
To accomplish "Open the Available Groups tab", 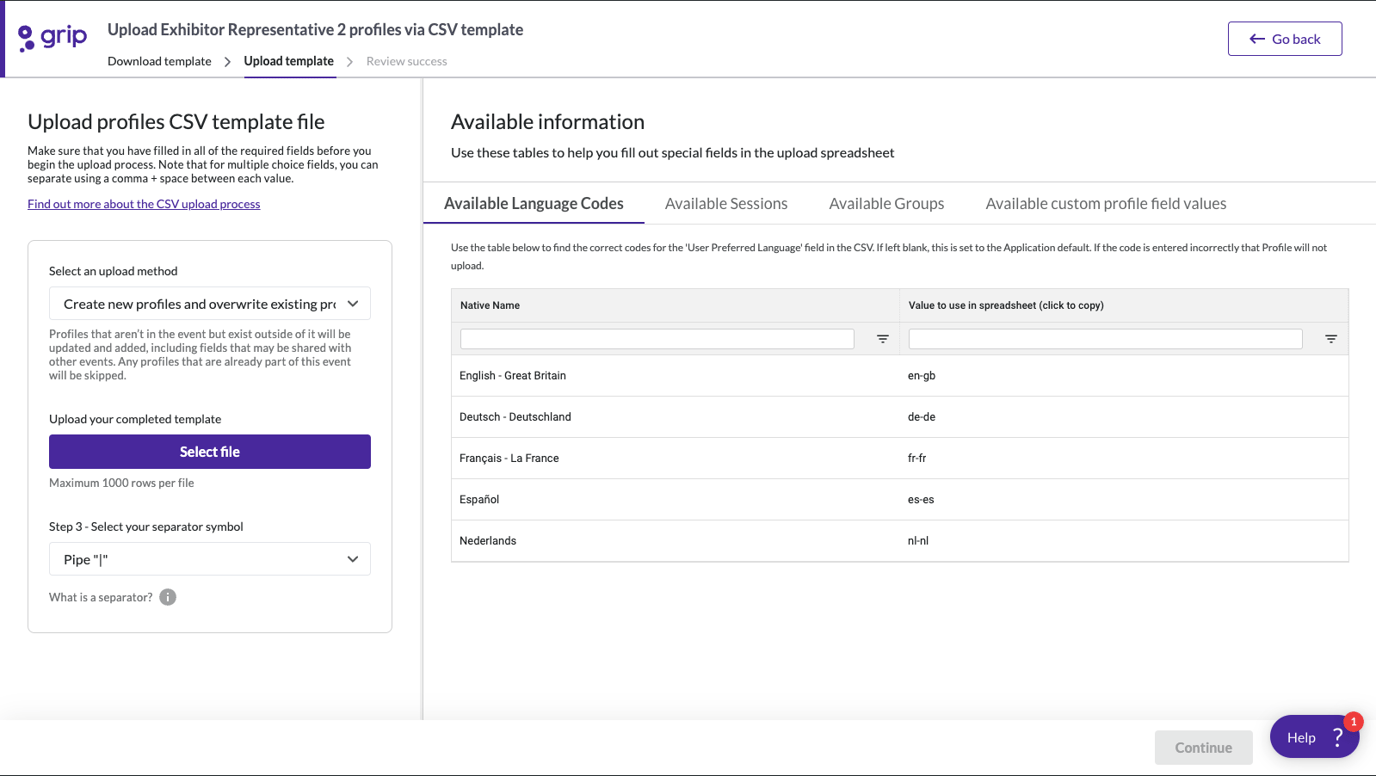I will [886, 203].
